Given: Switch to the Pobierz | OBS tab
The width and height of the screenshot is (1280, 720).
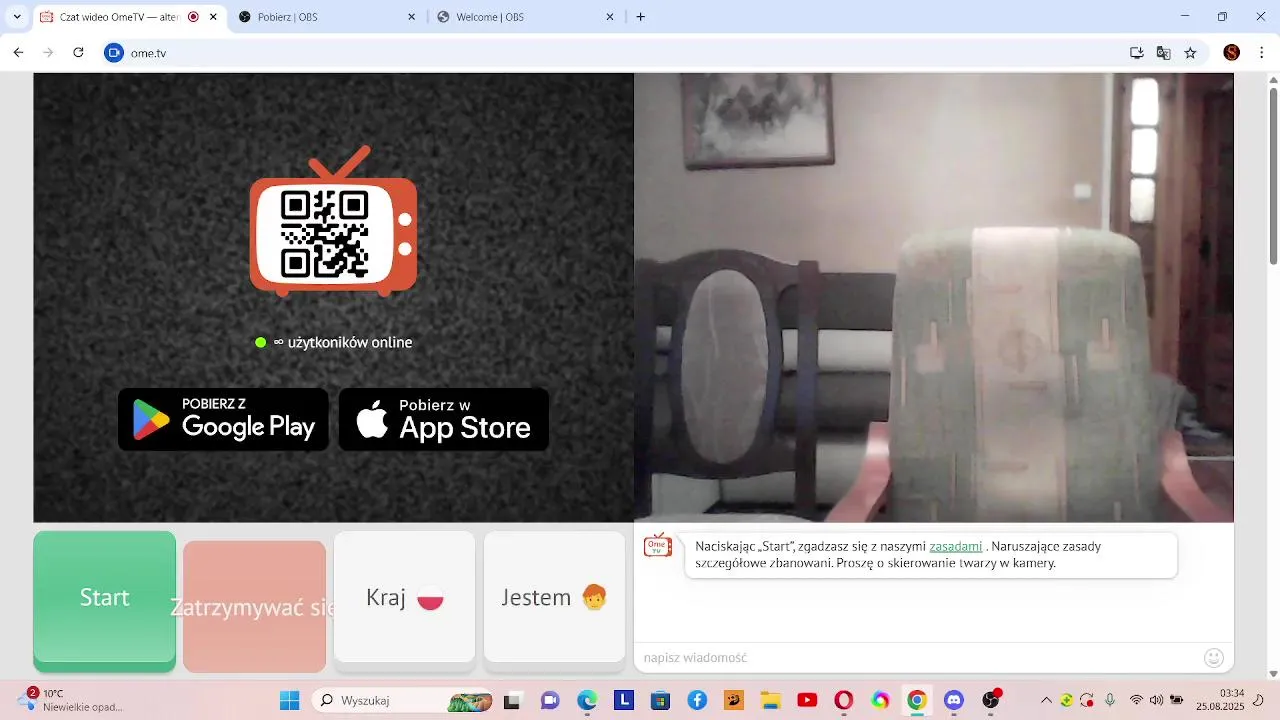Looking at the screenshot, I should tap(328, 17).
